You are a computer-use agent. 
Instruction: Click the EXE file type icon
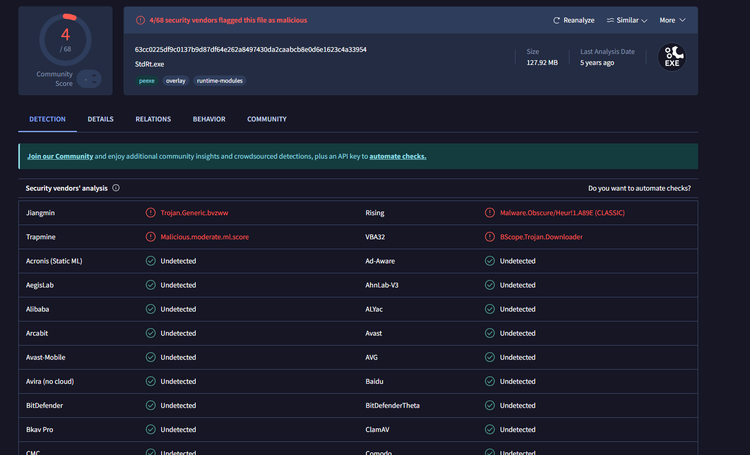coord(672,57)
